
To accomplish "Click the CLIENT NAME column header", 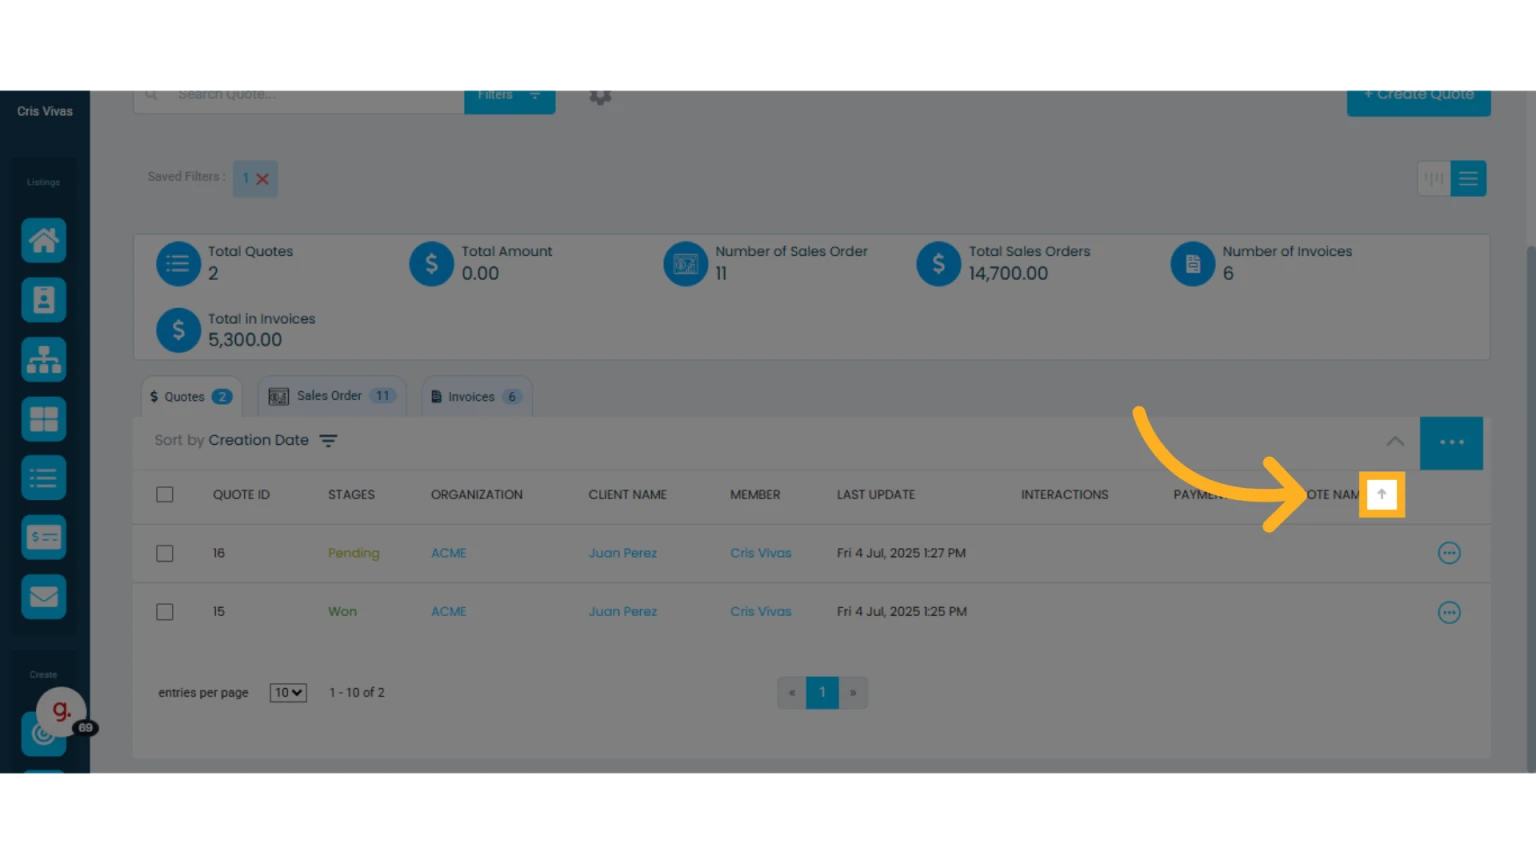I will 627,495.
